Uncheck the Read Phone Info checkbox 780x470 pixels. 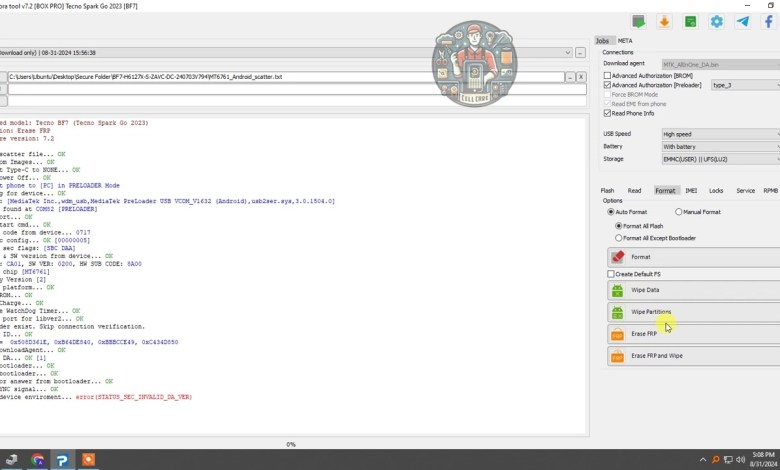608,113
